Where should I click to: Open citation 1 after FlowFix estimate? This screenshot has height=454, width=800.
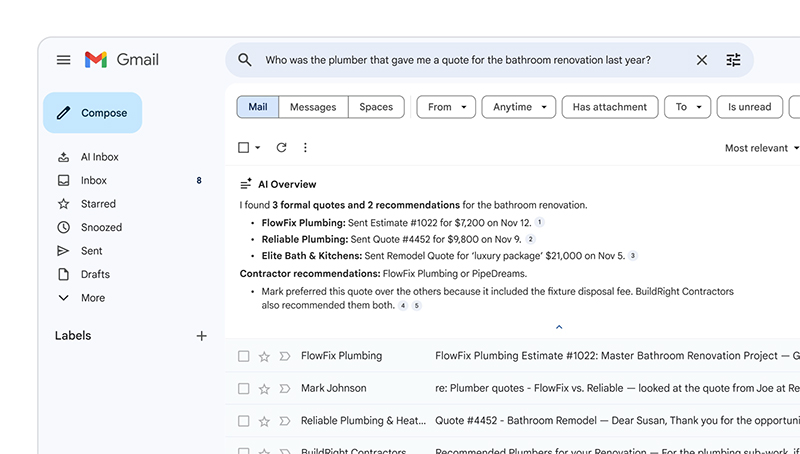[539, 222]
